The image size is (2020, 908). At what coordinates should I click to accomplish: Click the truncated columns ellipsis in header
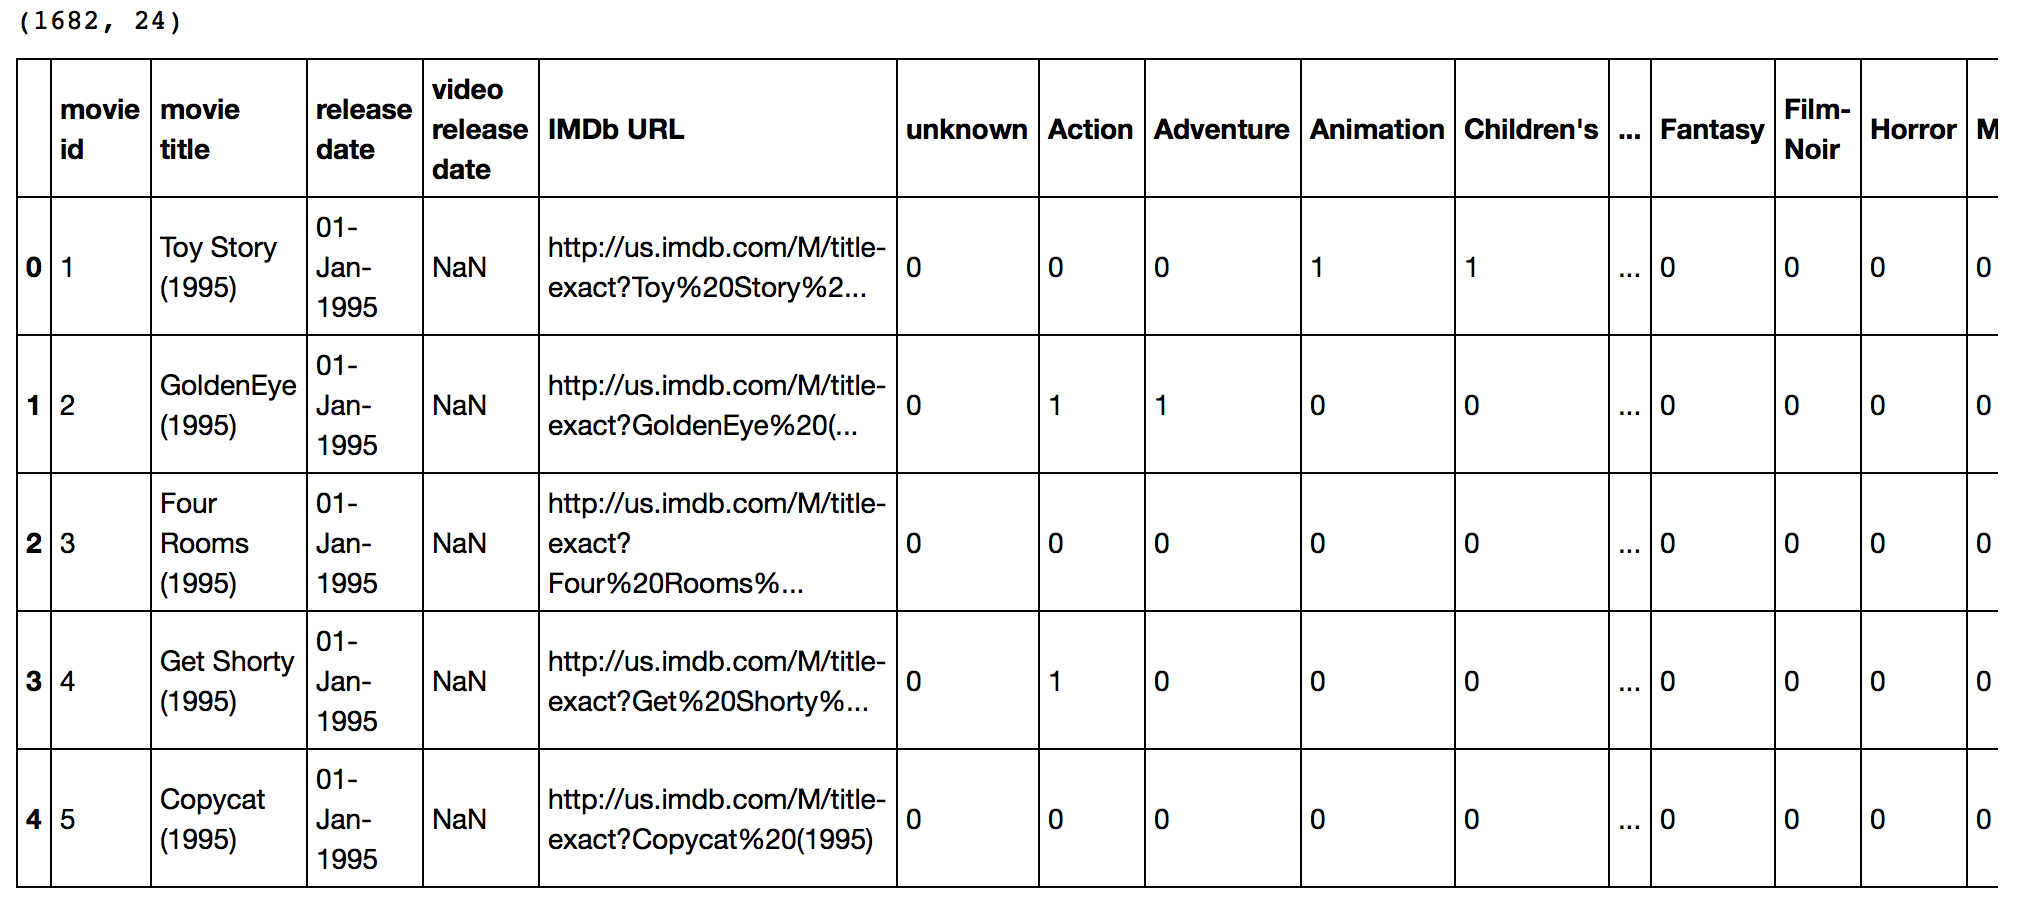[1629, 131]
